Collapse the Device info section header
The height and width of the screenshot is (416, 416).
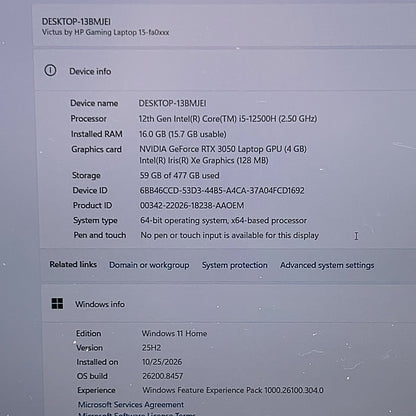(225, 70)
